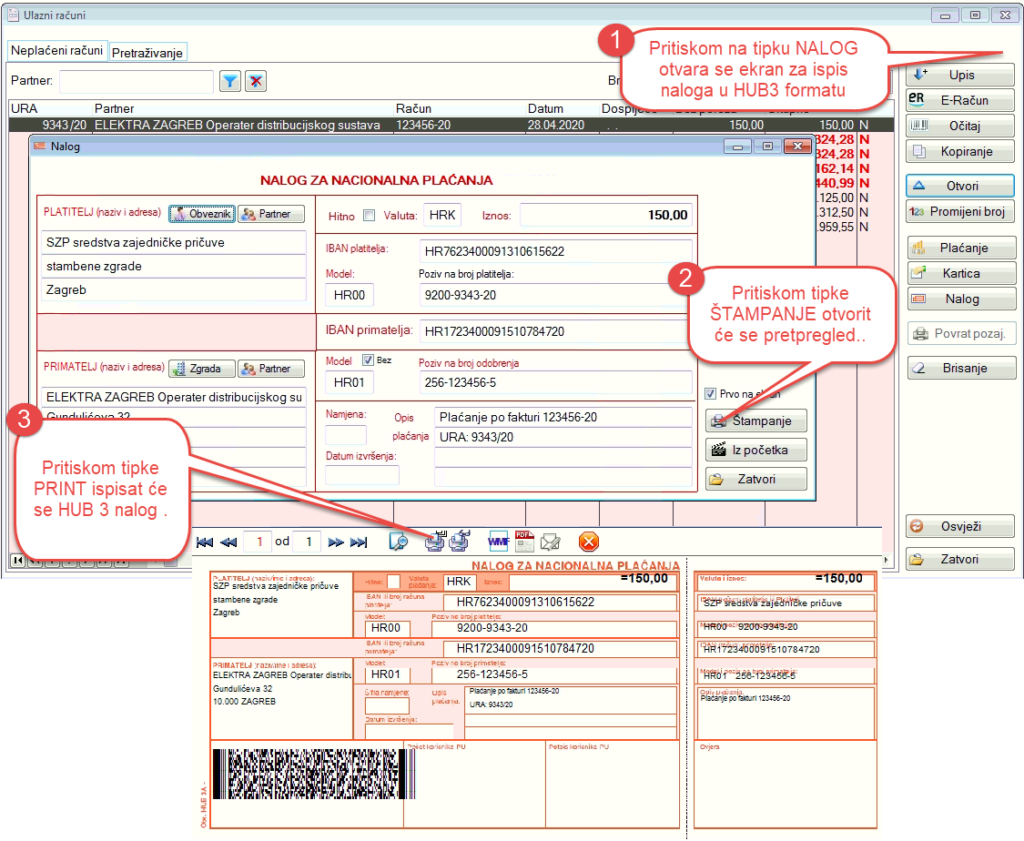This screenshot has width=1024, height=841.
Task: Click the Kopiranje button
Action: pyautogui.click(x=960, y=151)
